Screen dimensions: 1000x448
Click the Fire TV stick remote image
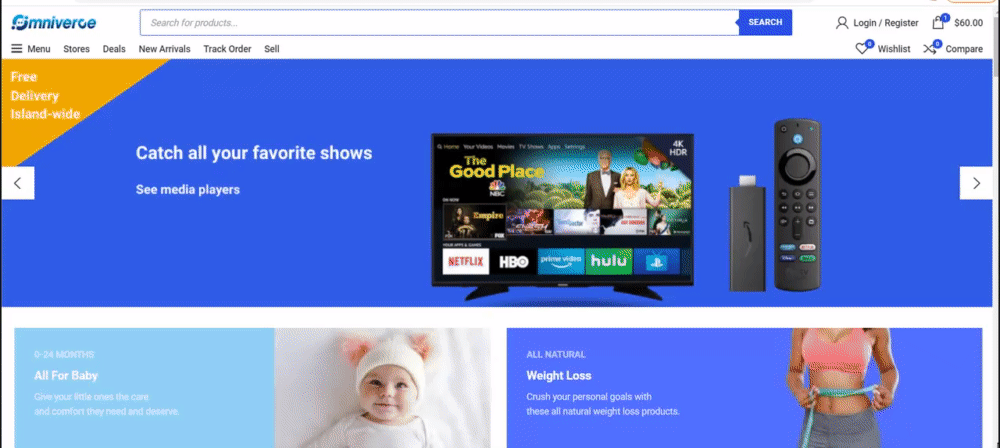click(x=797, y=204)
